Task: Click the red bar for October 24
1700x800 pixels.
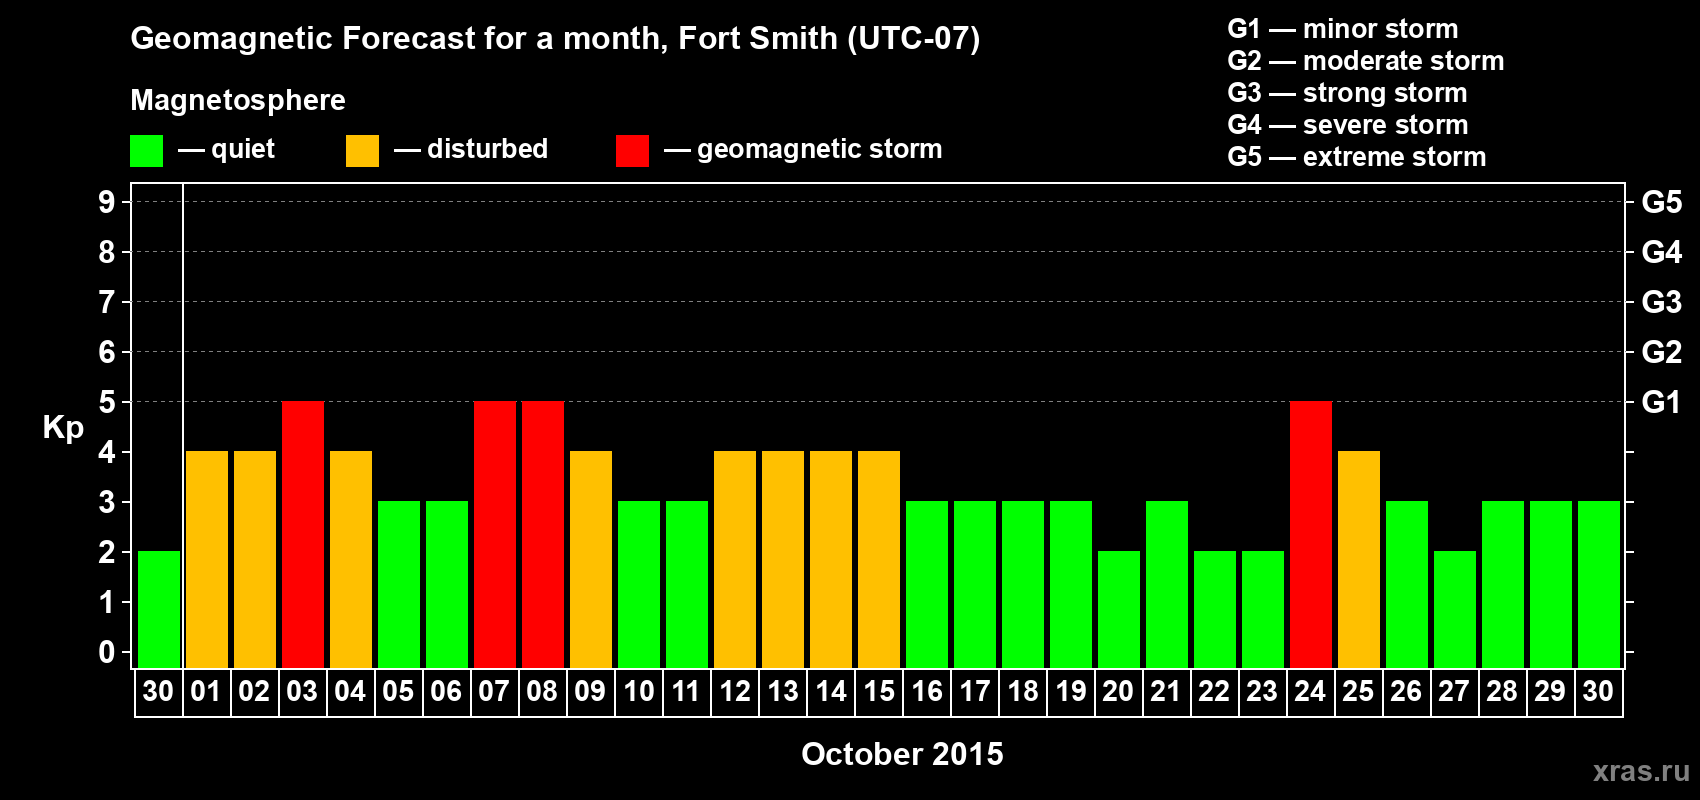Action: coord(1311,535)
